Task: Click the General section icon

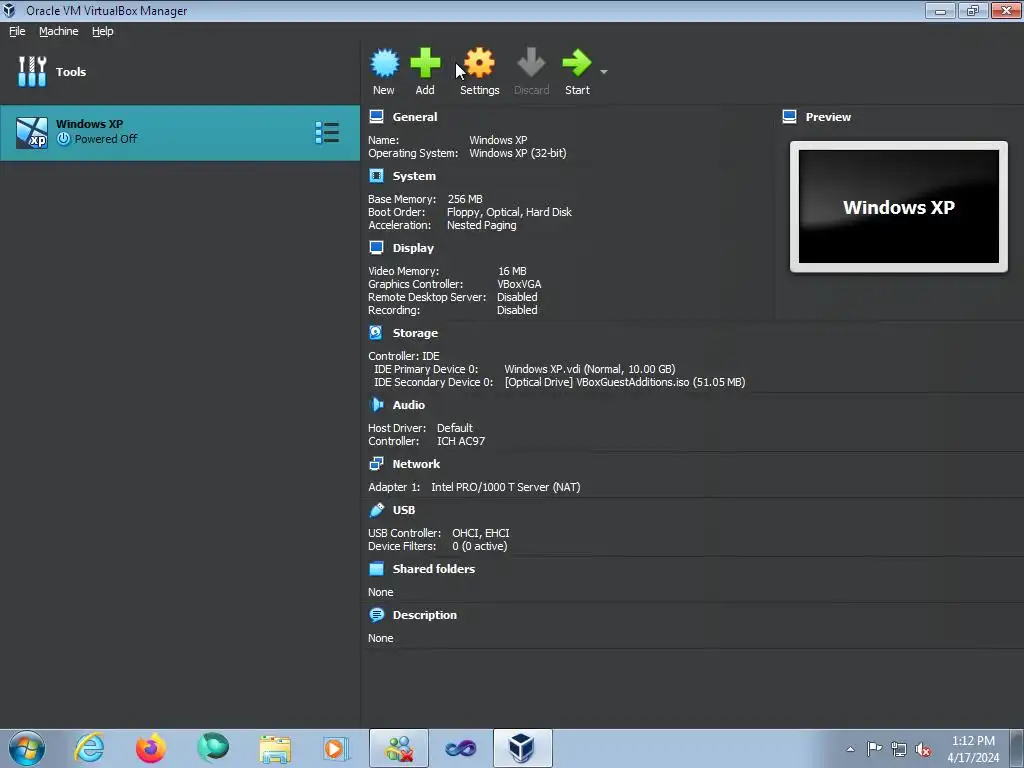Action: coord(376,117)
